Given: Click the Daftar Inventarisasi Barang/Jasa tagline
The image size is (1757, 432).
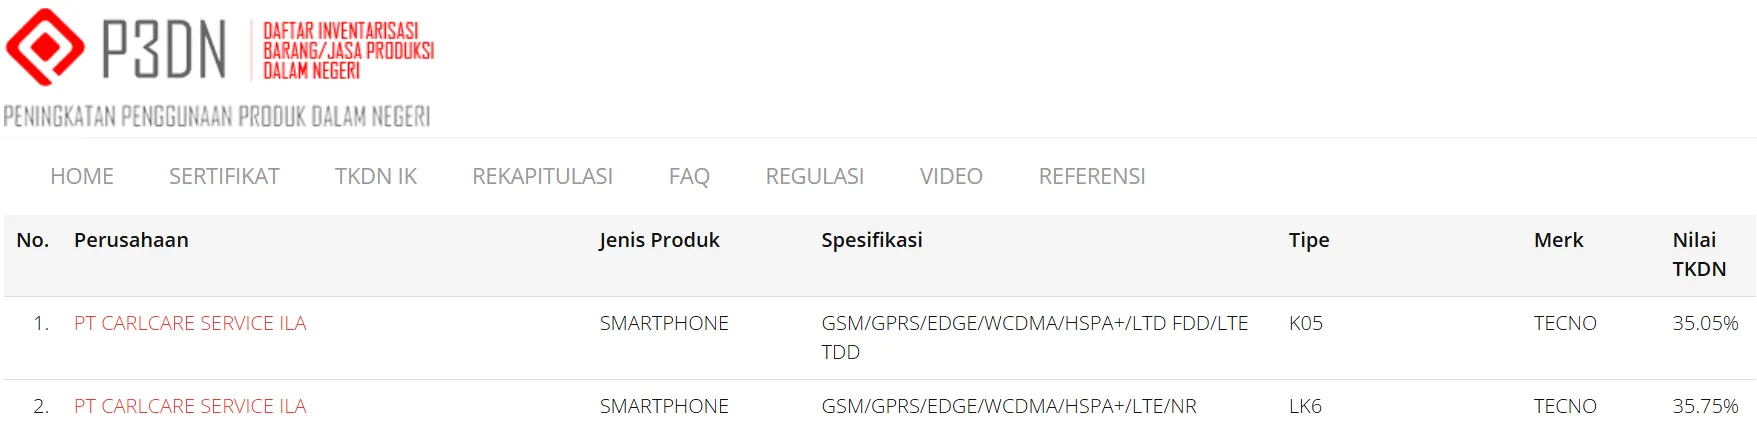Looking at the screenshot, I should point(348,50).
